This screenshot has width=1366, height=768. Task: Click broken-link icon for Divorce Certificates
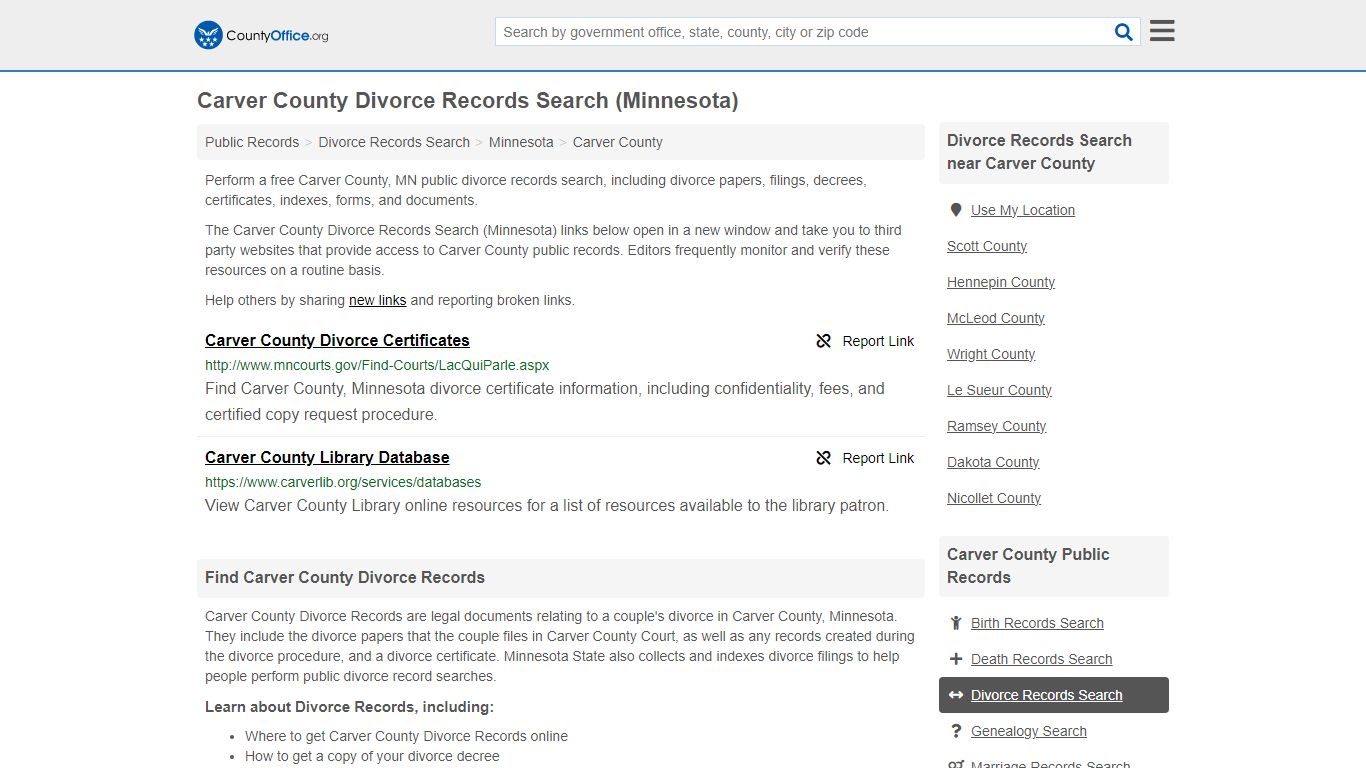823,341
